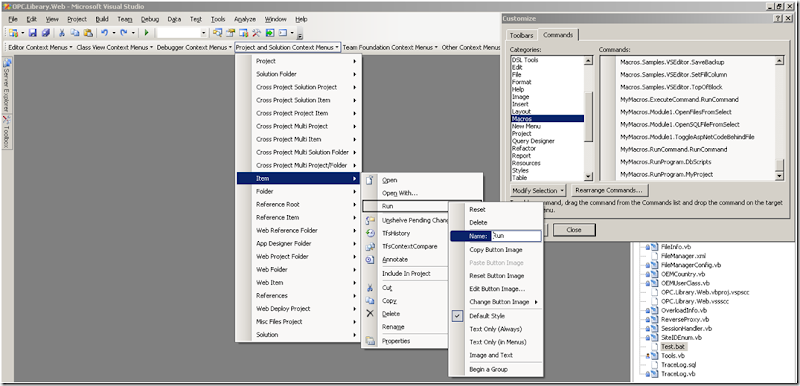800x386 pixels.
Task: Click in the Name text field
Action: click(x=516, y=236)
